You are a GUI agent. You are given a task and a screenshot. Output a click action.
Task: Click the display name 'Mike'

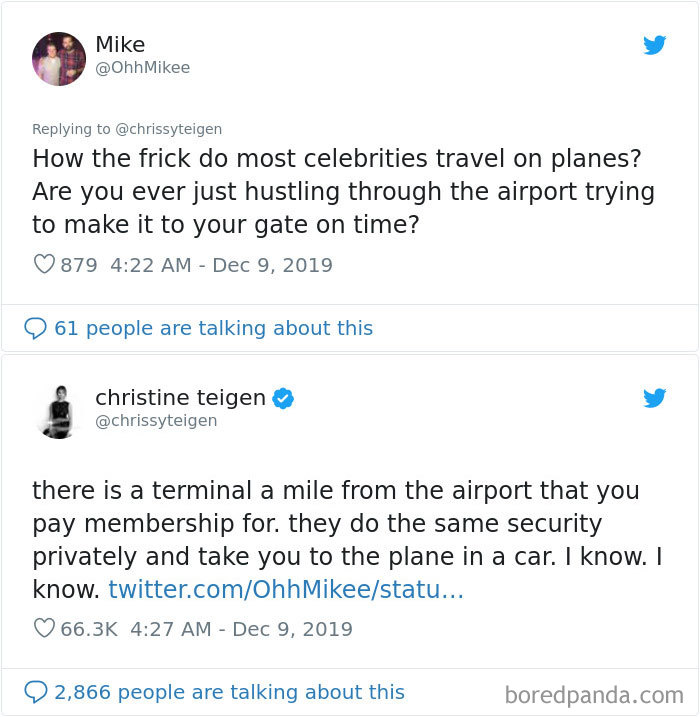point(120,45)
